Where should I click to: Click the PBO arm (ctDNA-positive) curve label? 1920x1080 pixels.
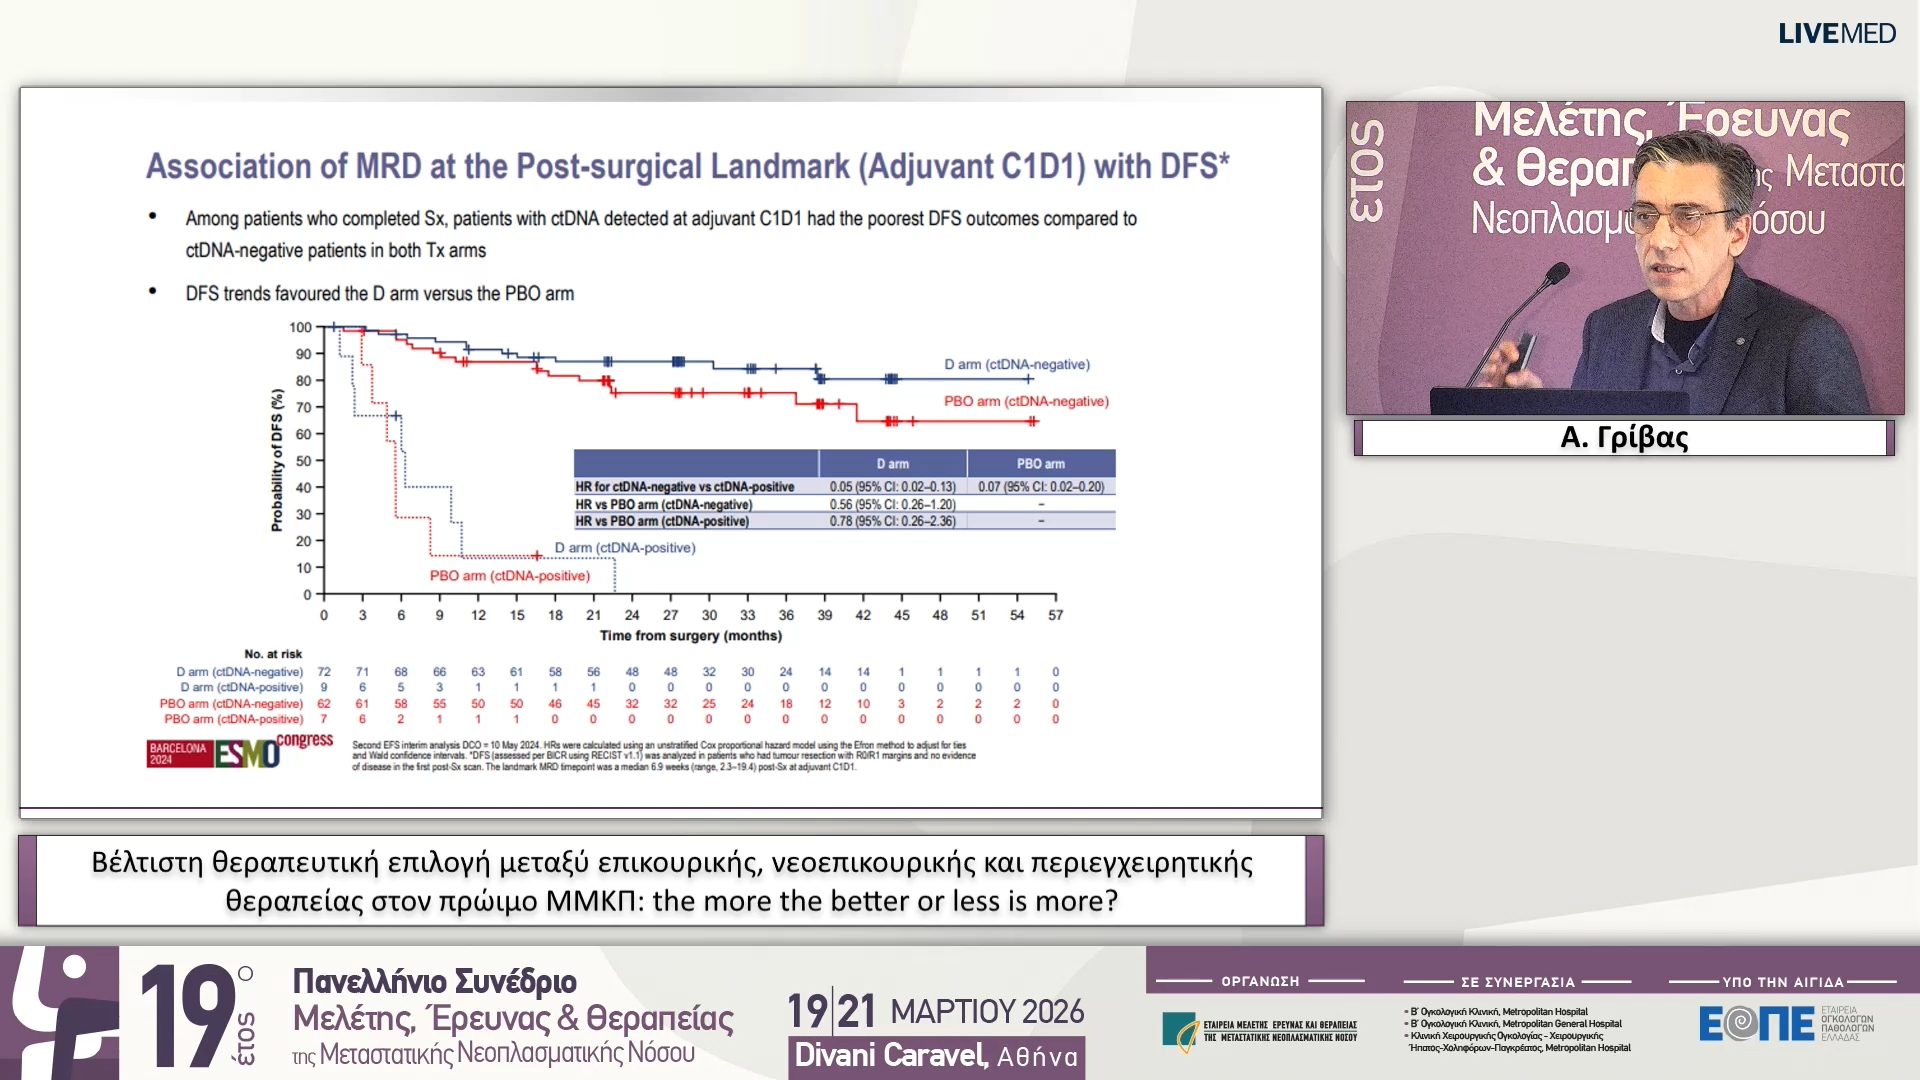[510, 576]
